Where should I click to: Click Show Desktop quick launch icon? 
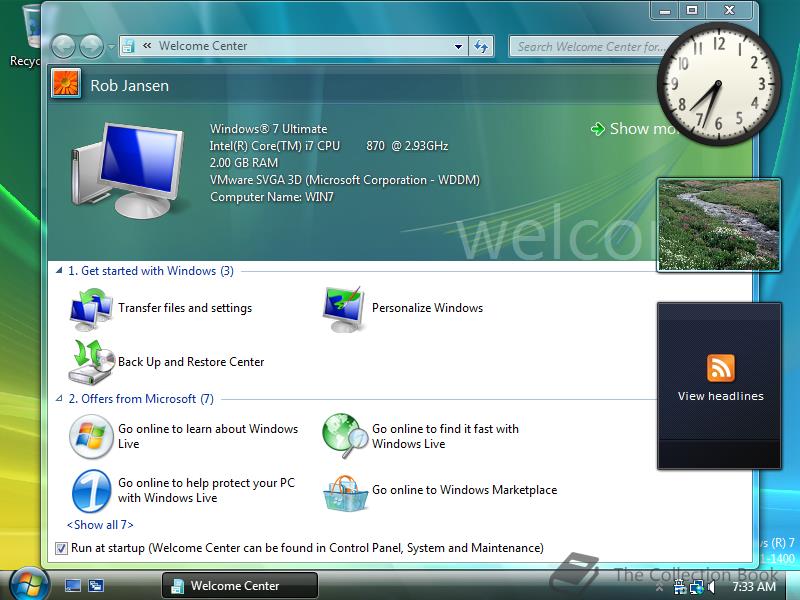[72, 586]
